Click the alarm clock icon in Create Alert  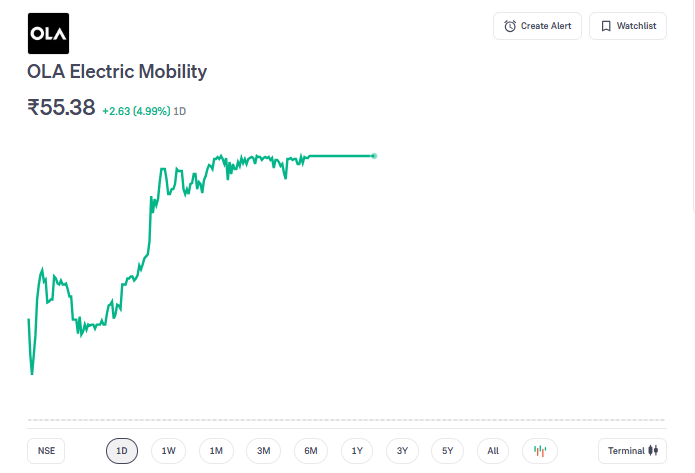[510, 26]
